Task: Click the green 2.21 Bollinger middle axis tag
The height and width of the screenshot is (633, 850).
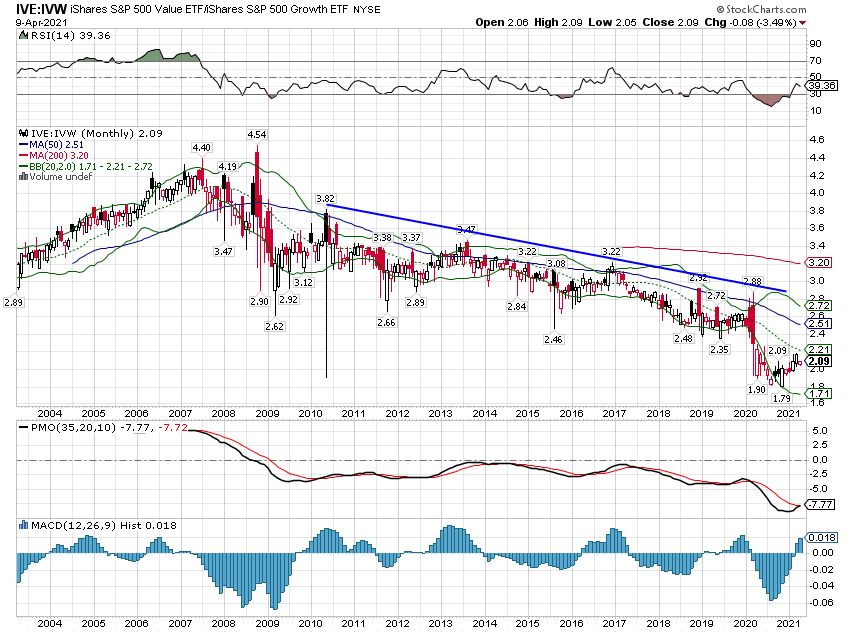Action: (x=820, y=350)
